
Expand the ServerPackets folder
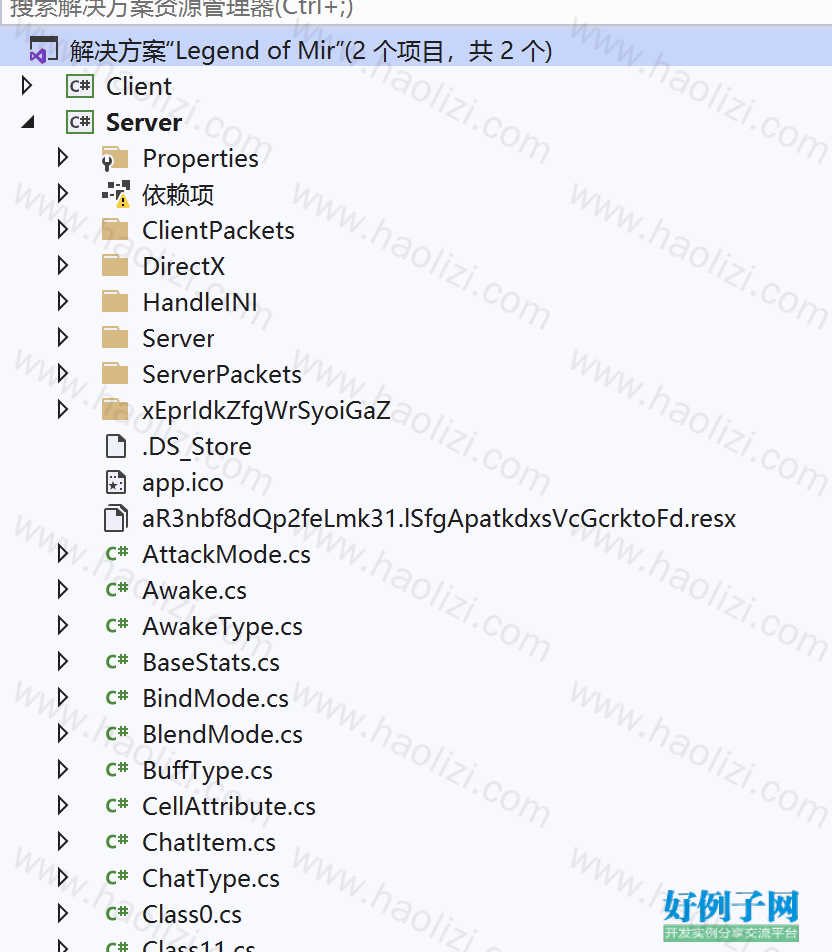63,373
